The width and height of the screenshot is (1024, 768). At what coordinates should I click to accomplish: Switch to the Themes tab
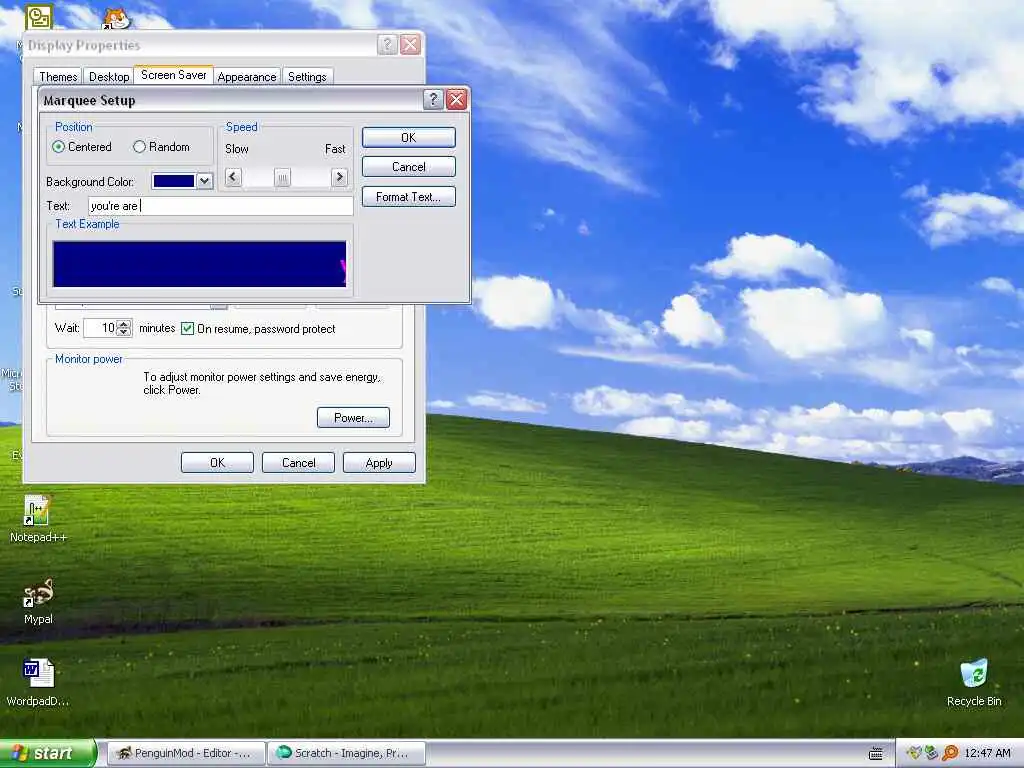pyautogui.click(x=58, y=76)
